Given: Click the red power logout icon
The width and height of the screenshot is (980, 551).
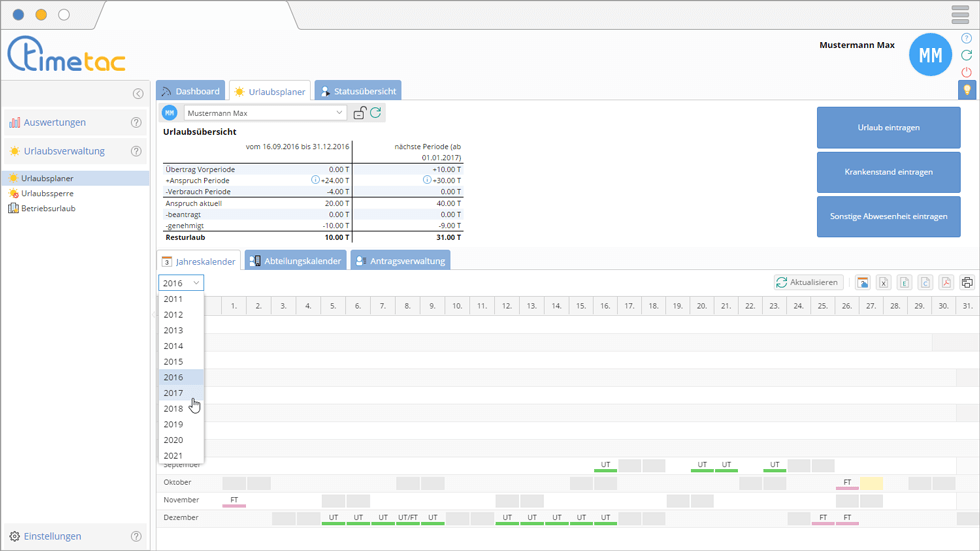Looking at the screenshot, I should [966, 72].
